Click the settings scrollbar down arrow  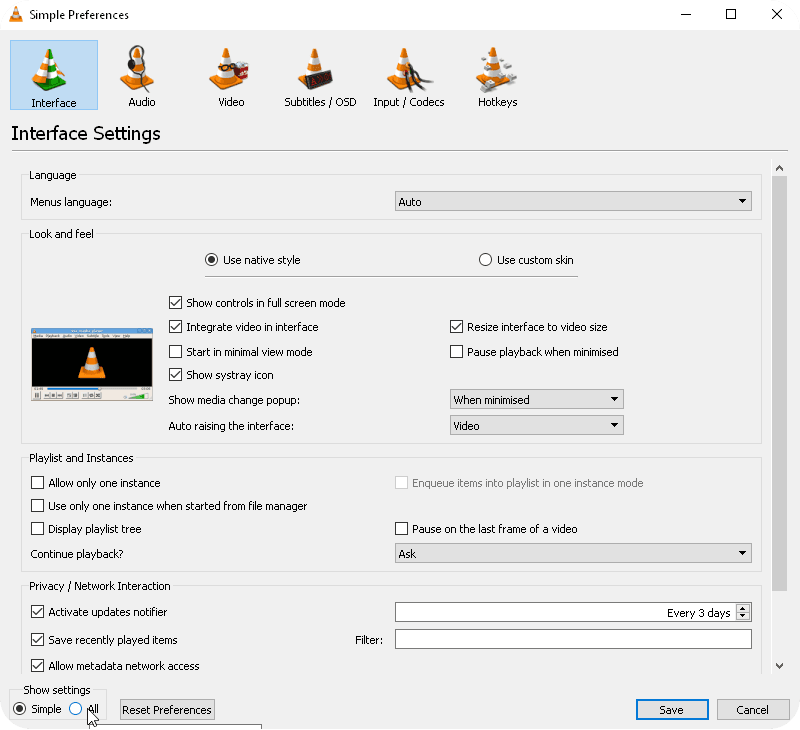779,666
